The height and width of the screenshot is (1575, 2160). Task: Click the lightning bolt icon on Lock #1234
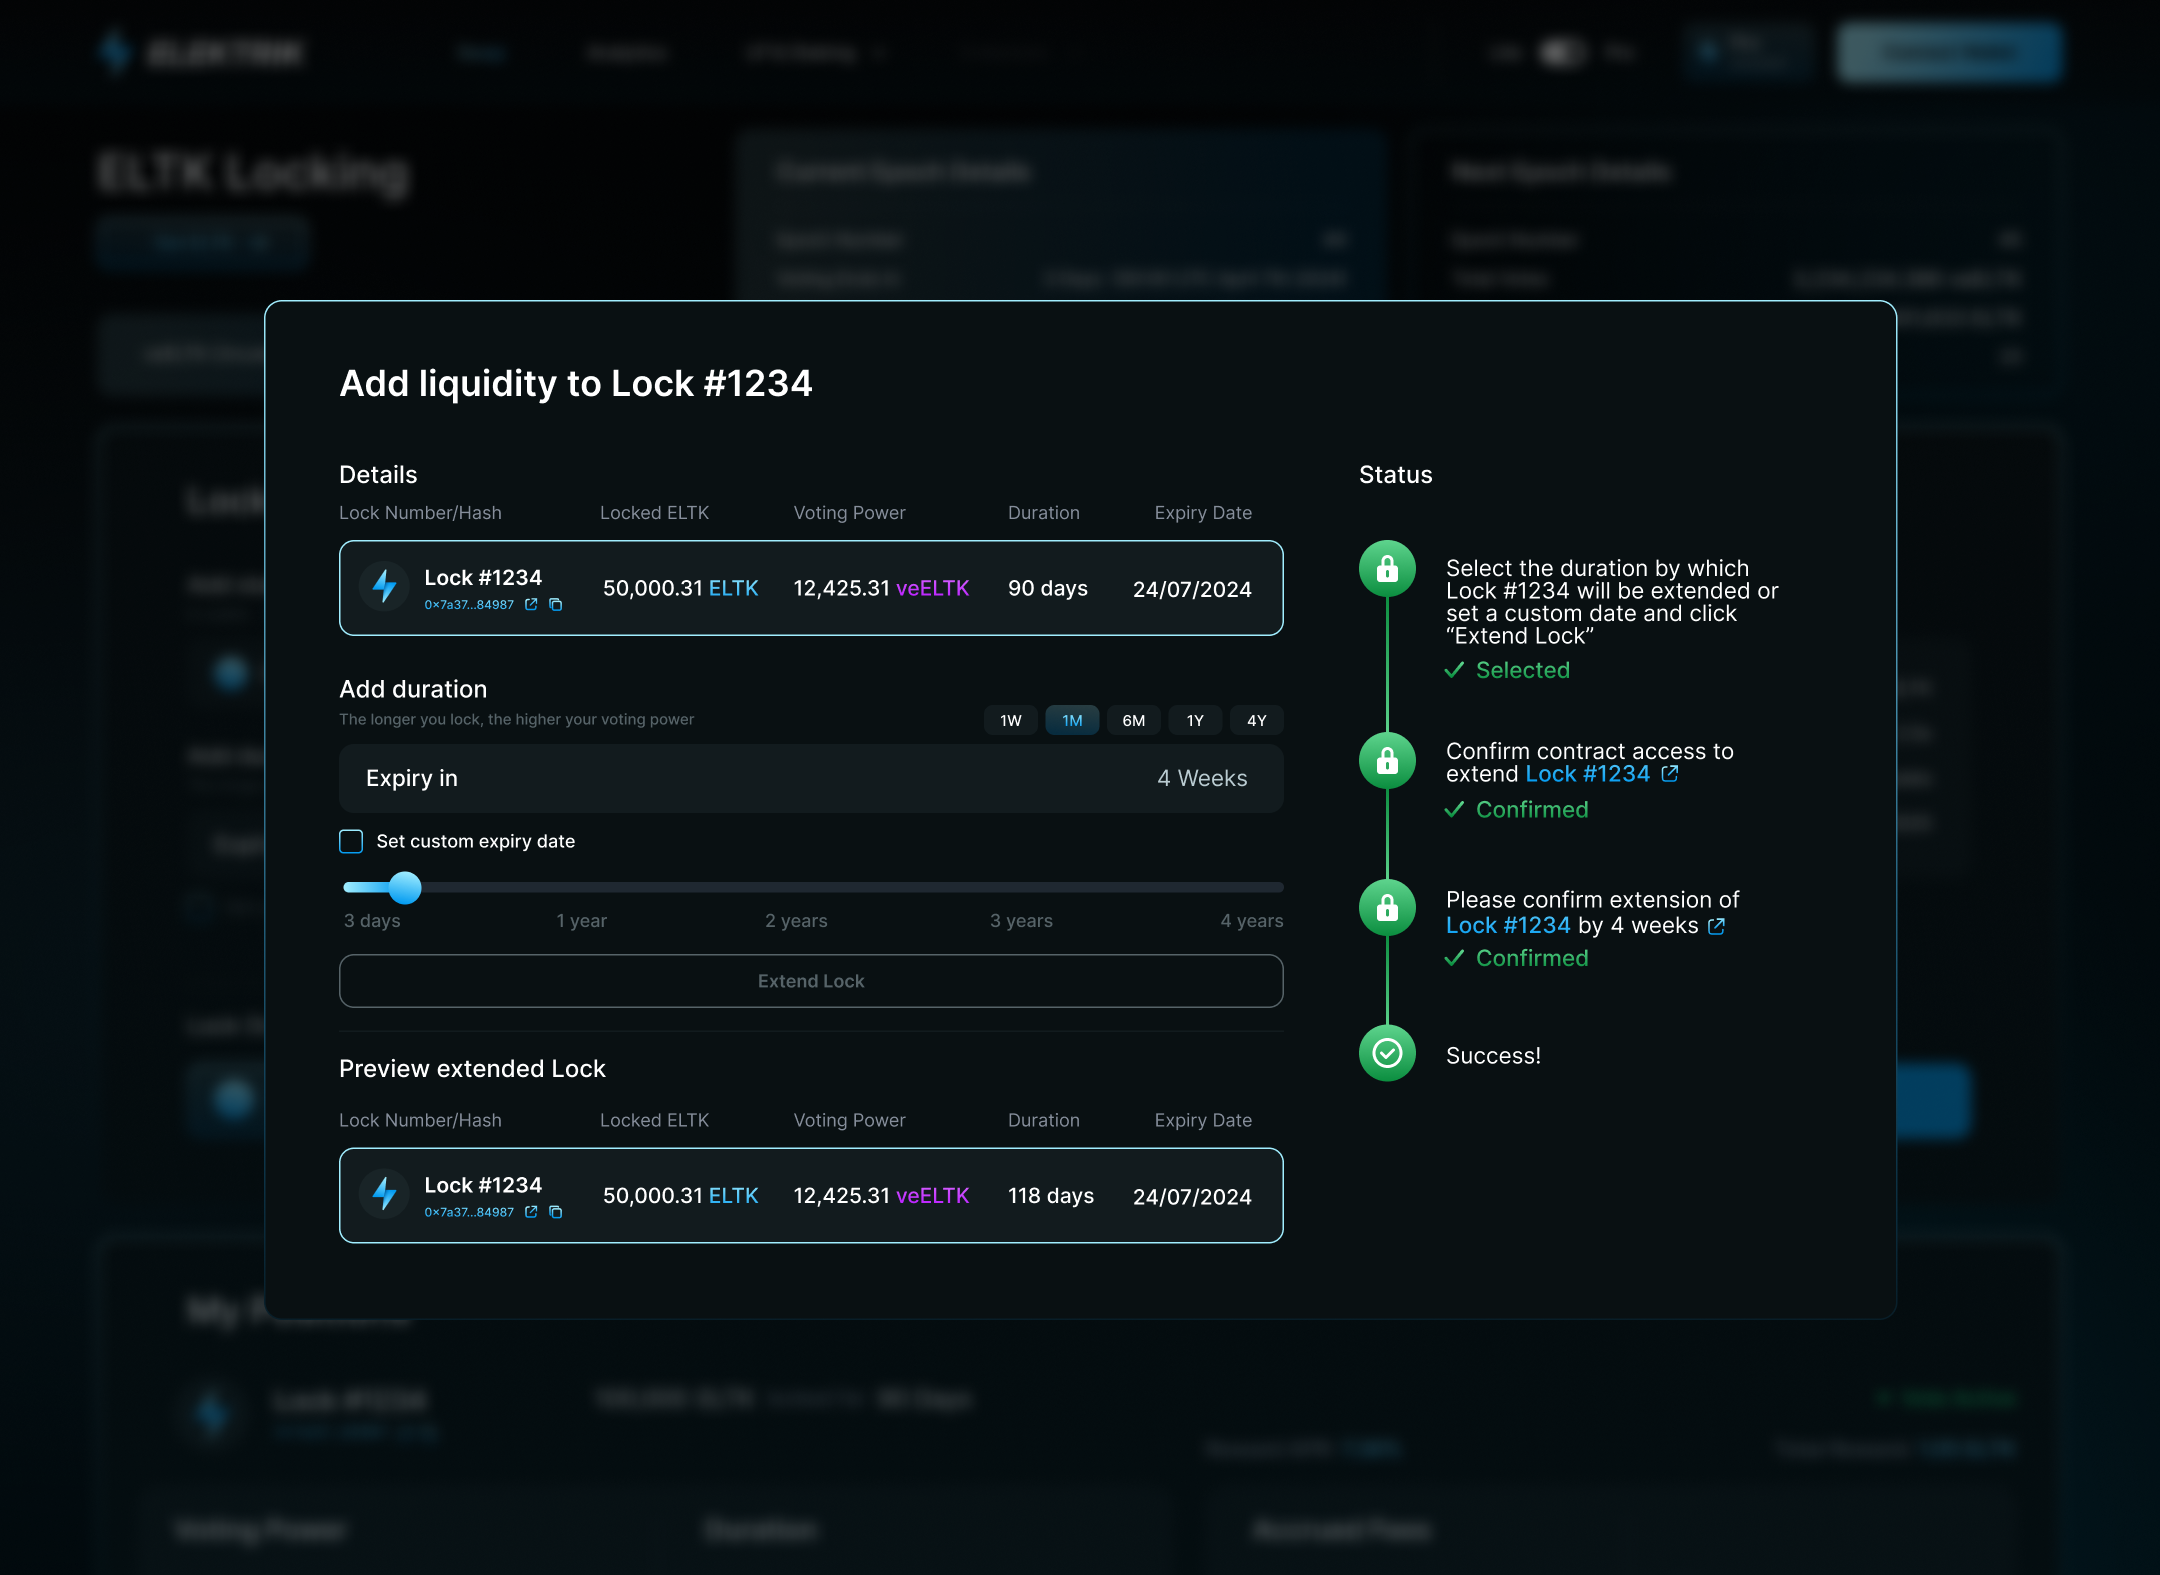tap(385, 587)
